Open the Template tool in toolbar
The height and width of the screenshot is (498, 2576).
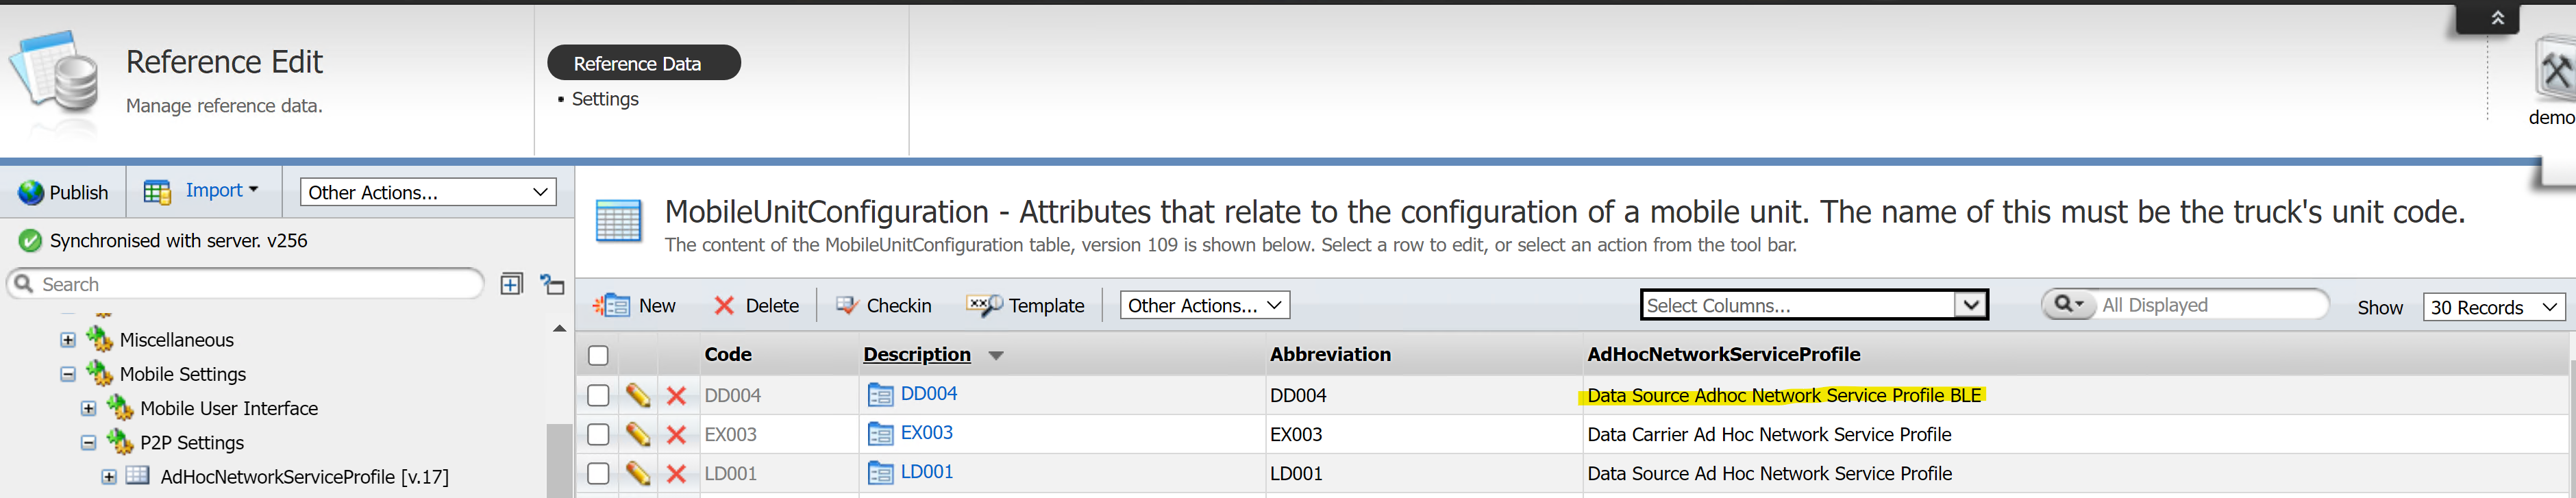pyautogui.click(x=1025, y=306)
